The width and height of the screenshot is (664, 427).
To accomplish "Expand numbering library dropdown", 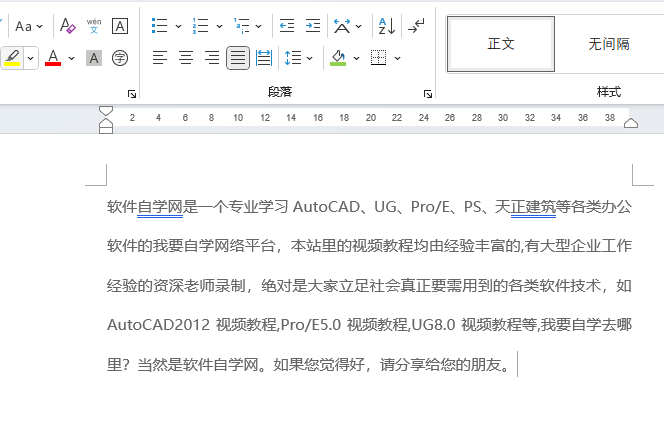I will 219,26.
